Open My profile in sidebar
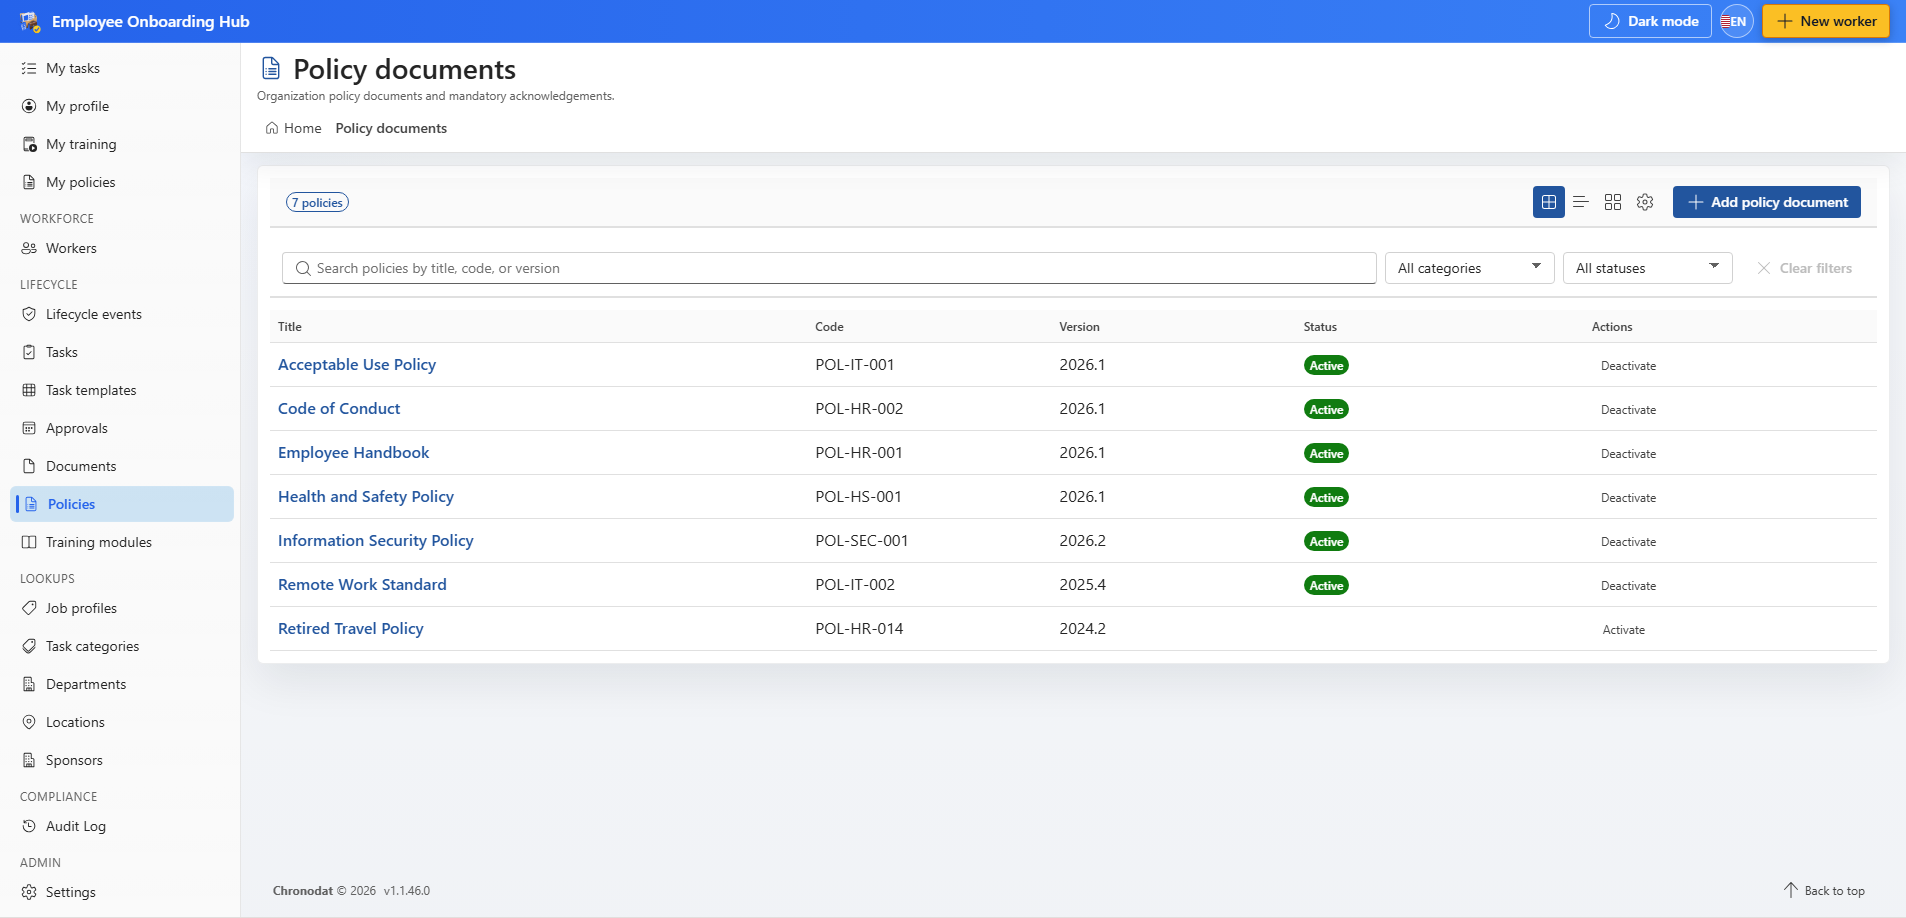 pyautogui.click(x=122, y=106)
